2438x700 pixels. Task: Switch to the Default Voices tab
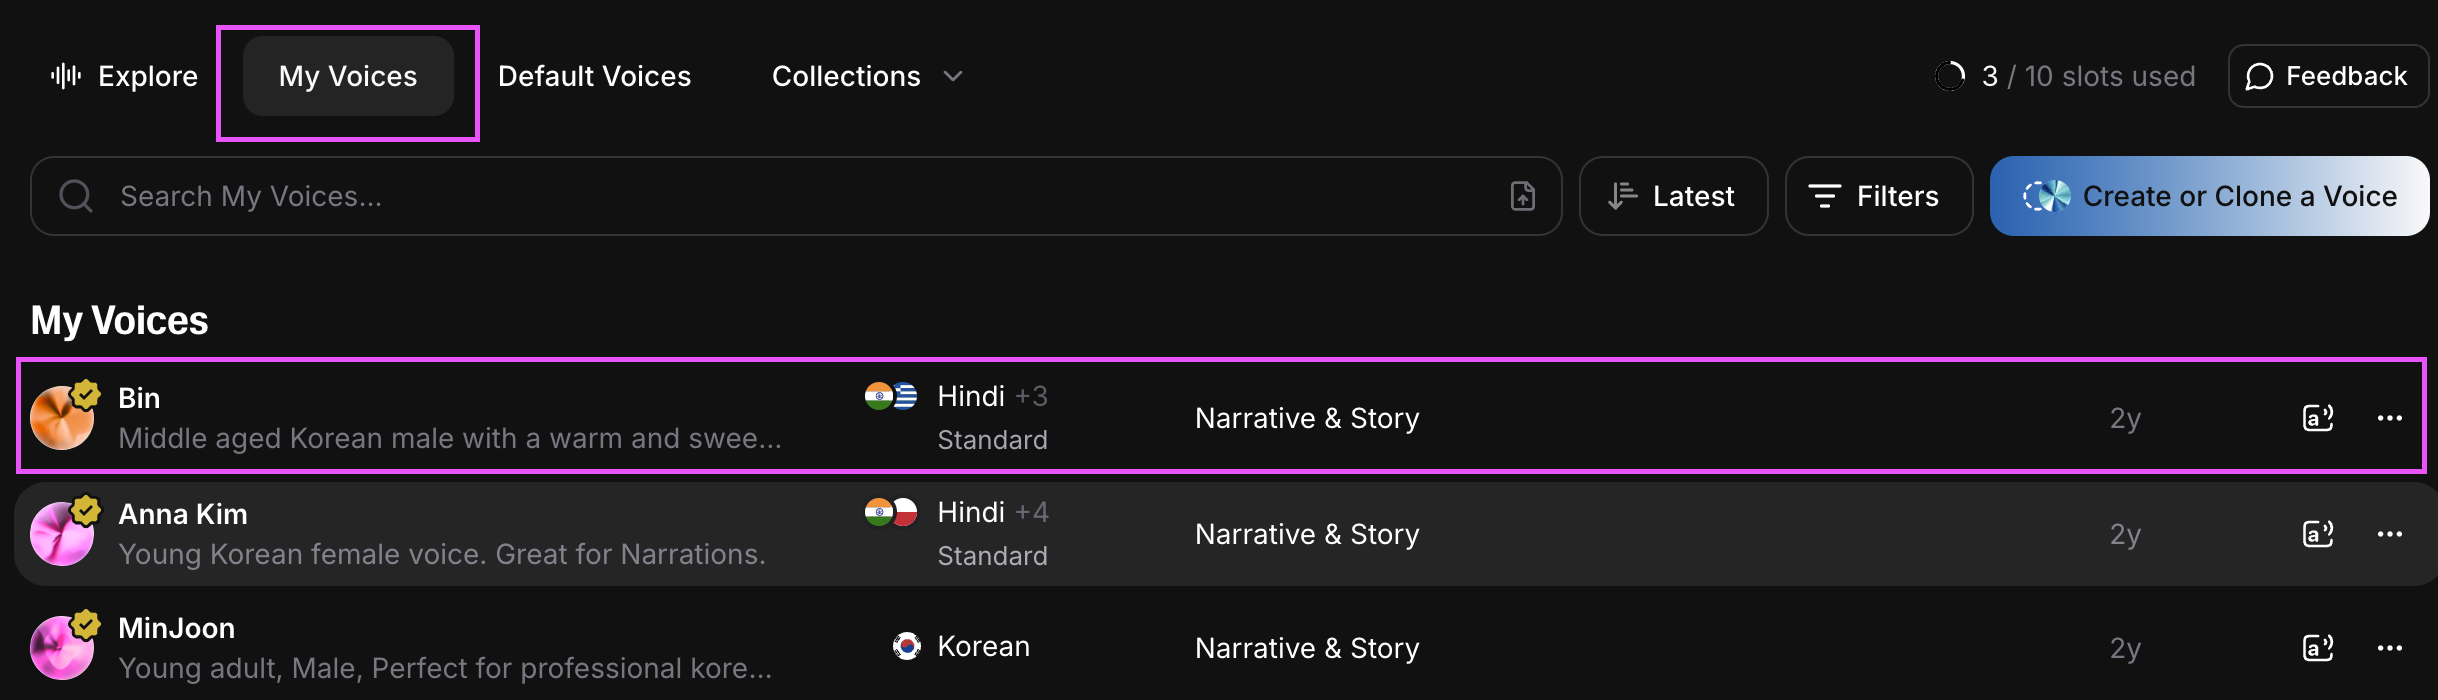(594, 76)
